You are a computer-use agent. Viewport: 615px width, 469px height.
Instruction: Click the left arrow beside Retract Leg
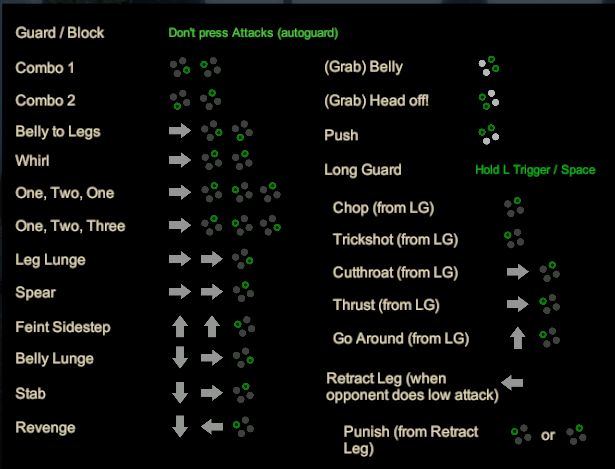pos(512,382)
